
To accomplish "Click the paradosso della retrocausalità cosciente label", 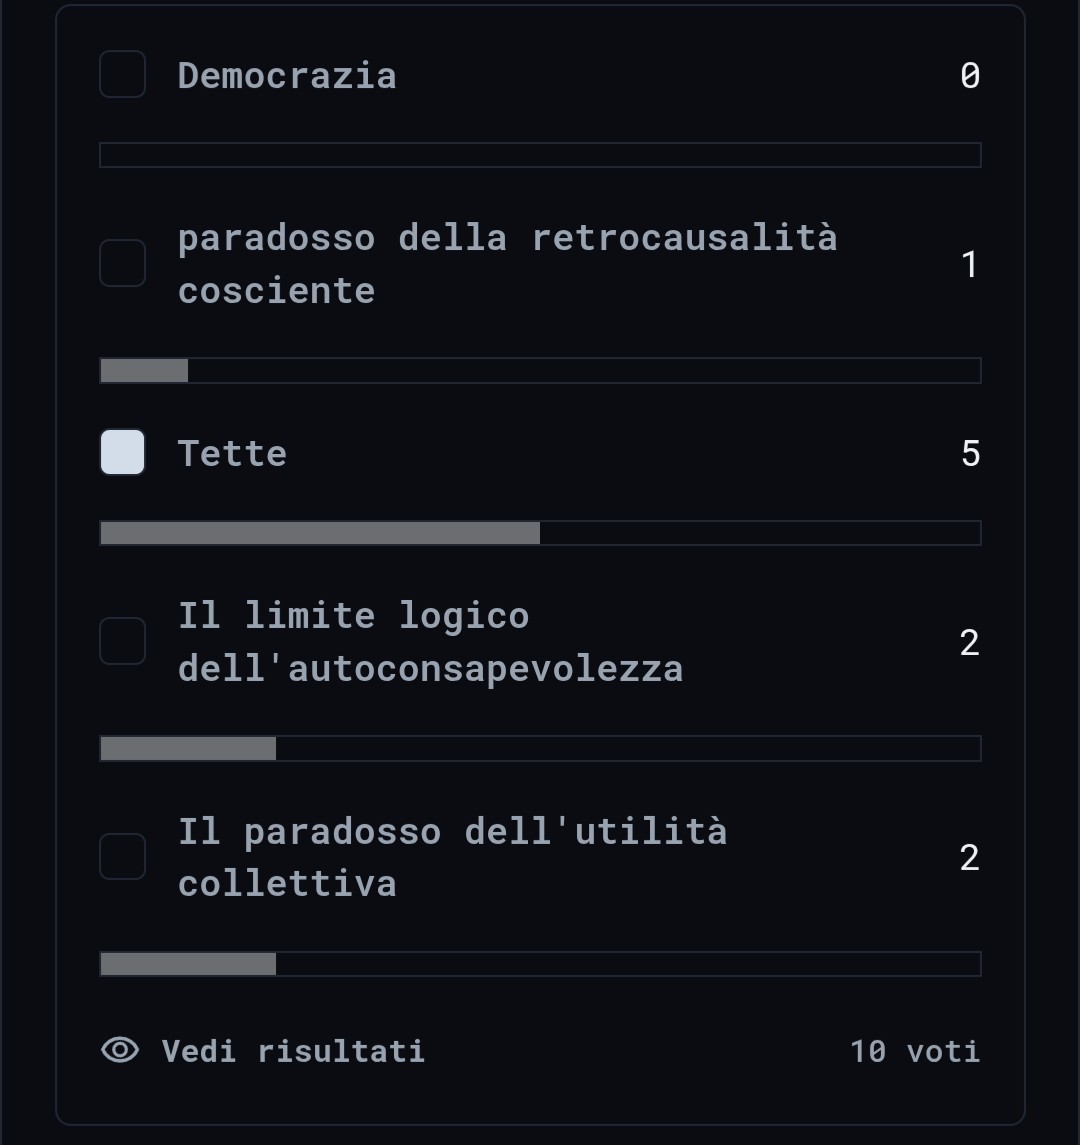I will [x=508, y=264].
